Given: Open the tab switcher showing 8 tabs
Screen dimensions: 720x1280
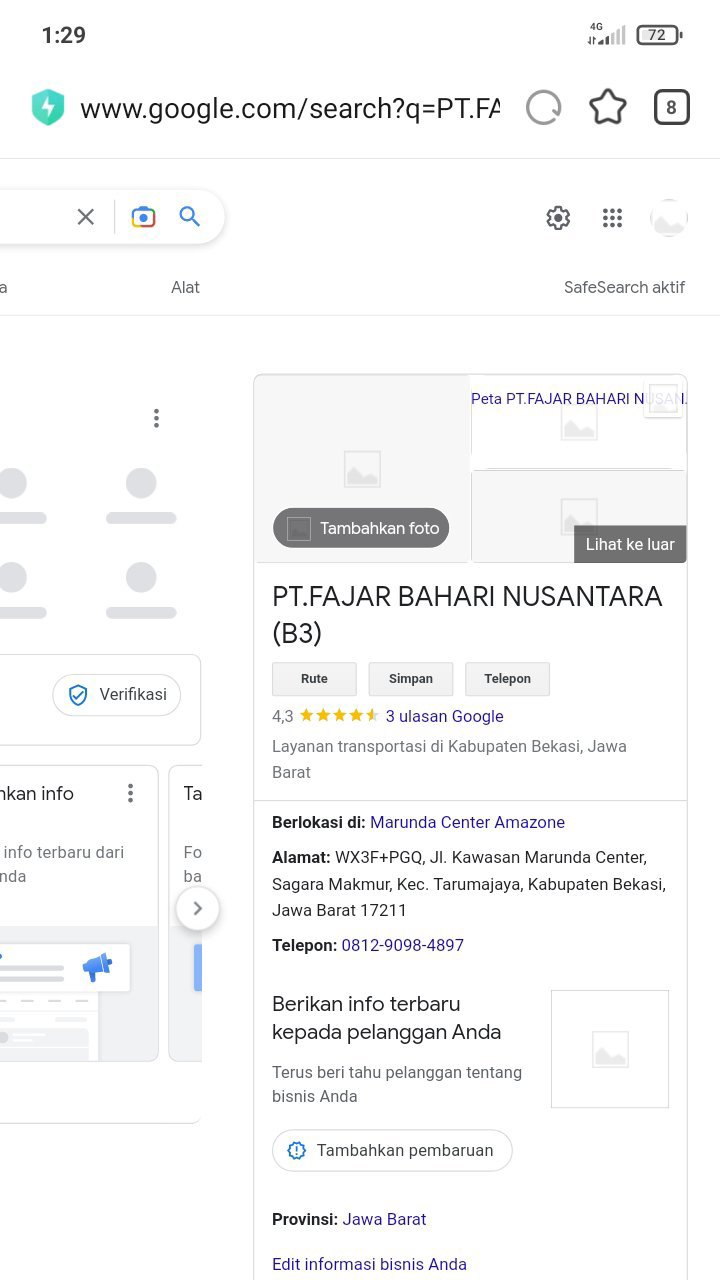Looking at the screenshot, I should pyautogui.click(x=672, y=107).
